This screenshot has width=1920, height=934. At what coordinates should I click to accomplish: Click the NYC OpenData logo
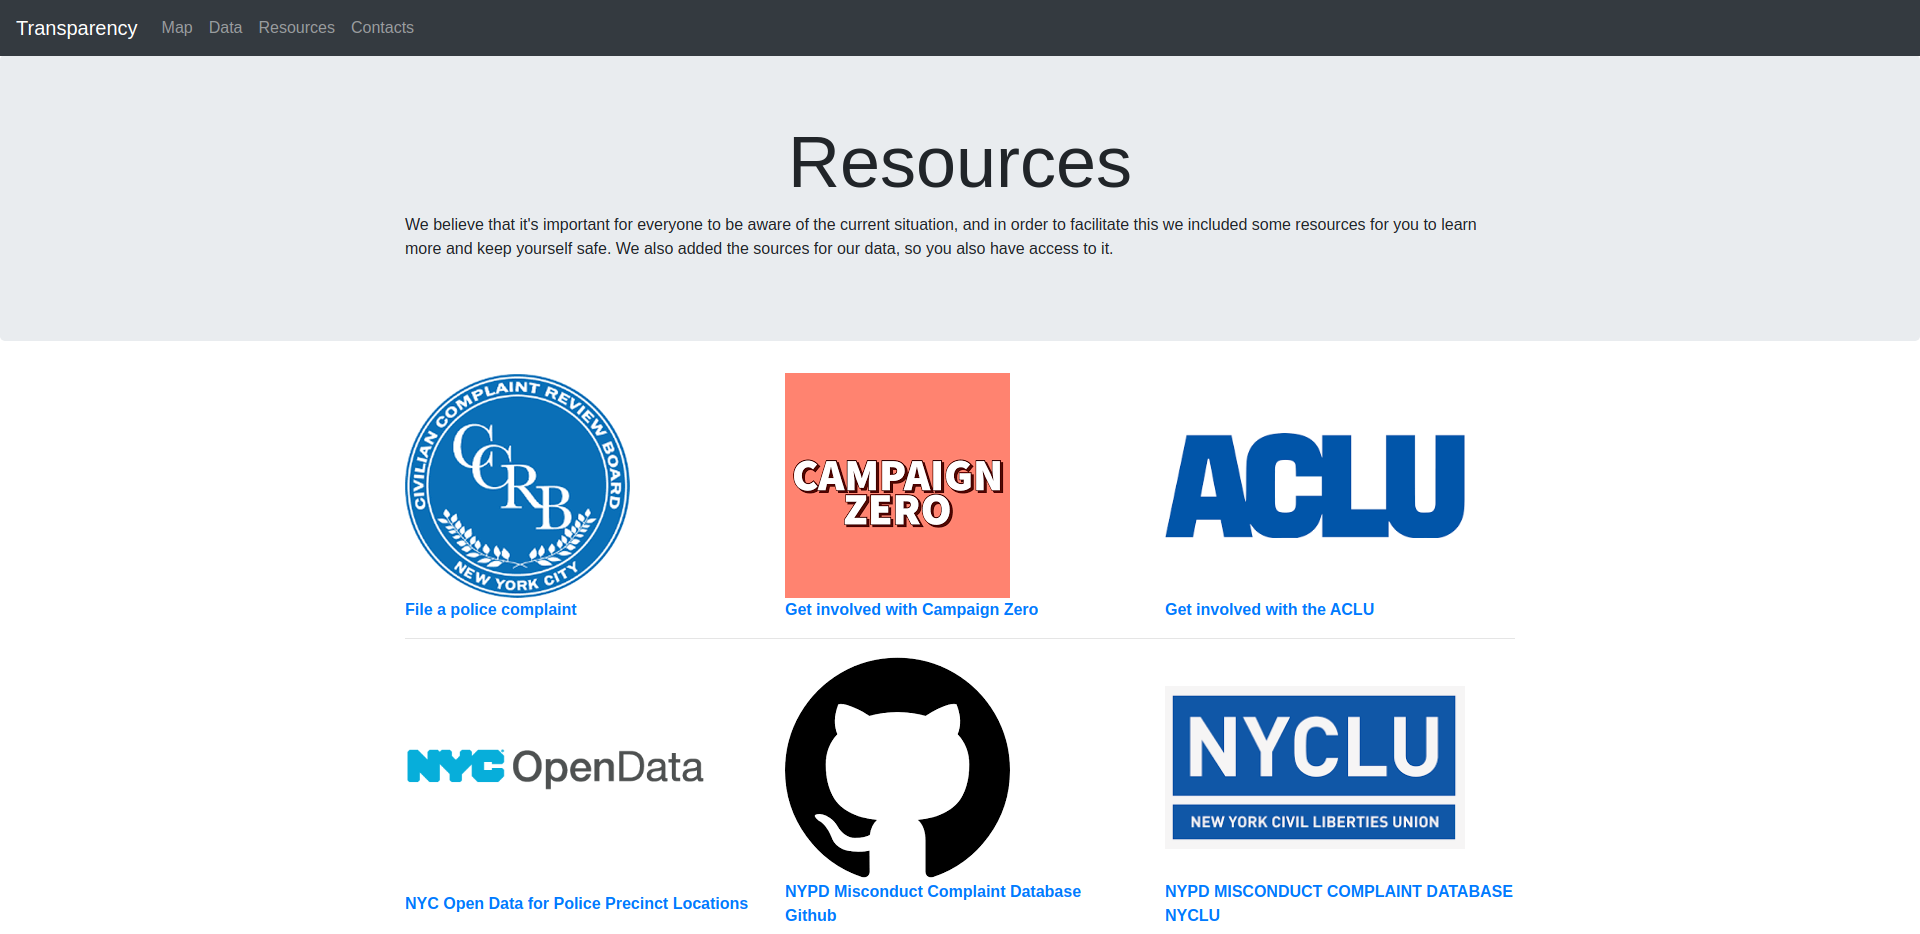[x=555, y=767]
